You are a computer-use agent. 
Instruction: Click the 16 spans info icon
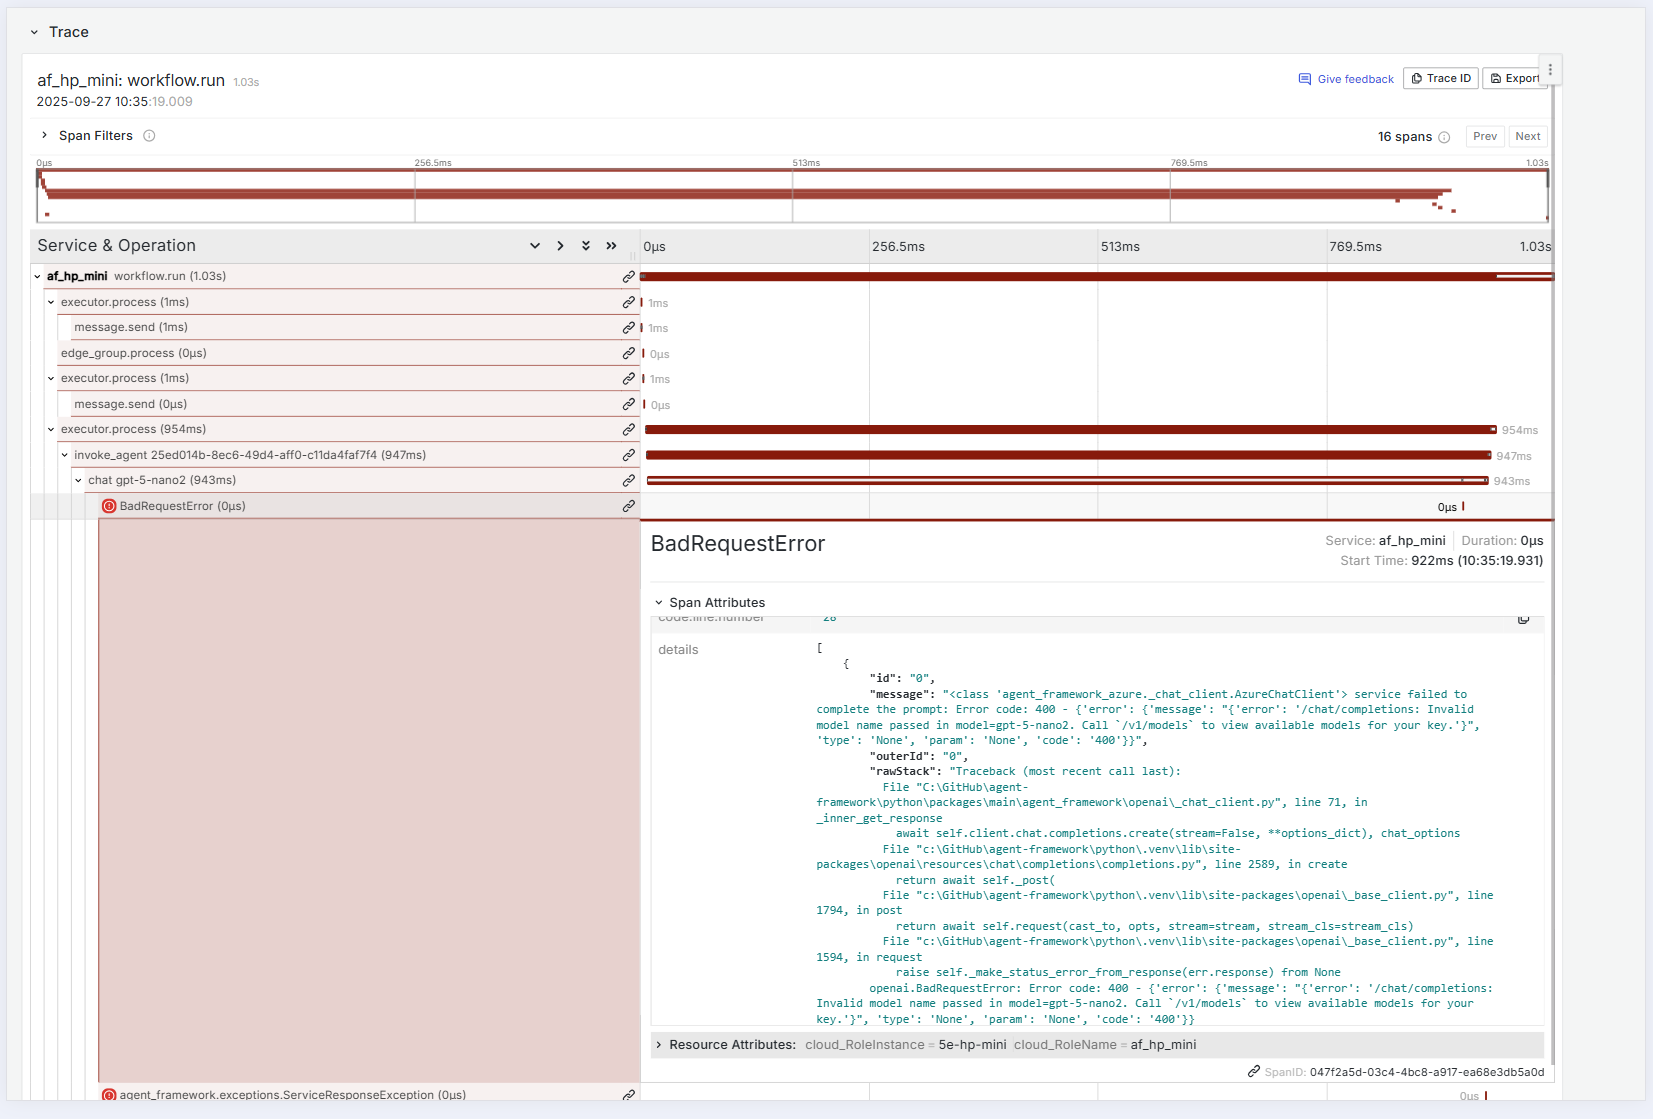pyautogui.click(x=1444, y=137)
